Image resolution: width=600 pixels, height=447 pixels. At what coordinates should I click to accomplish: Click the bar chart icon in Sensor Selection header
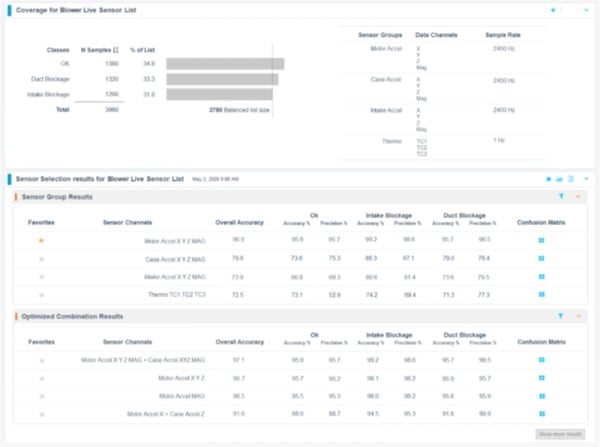tap(559, 178)
